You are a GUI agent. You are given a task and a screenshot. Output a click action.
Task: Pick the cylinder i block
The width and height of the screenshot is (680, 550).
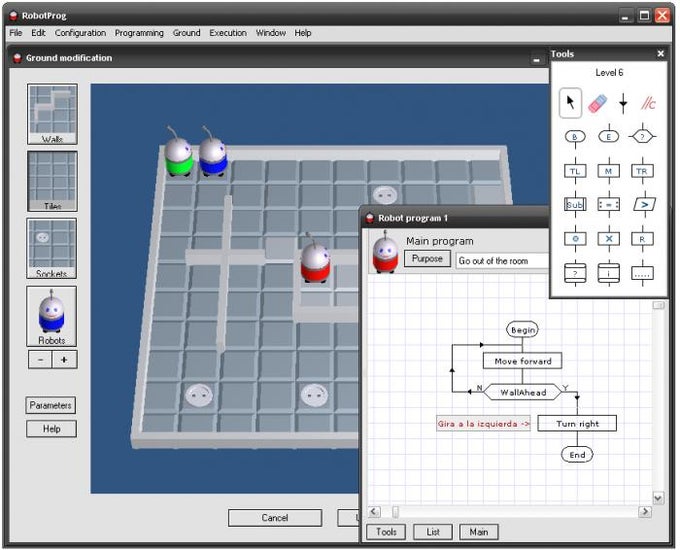[608, 273]
